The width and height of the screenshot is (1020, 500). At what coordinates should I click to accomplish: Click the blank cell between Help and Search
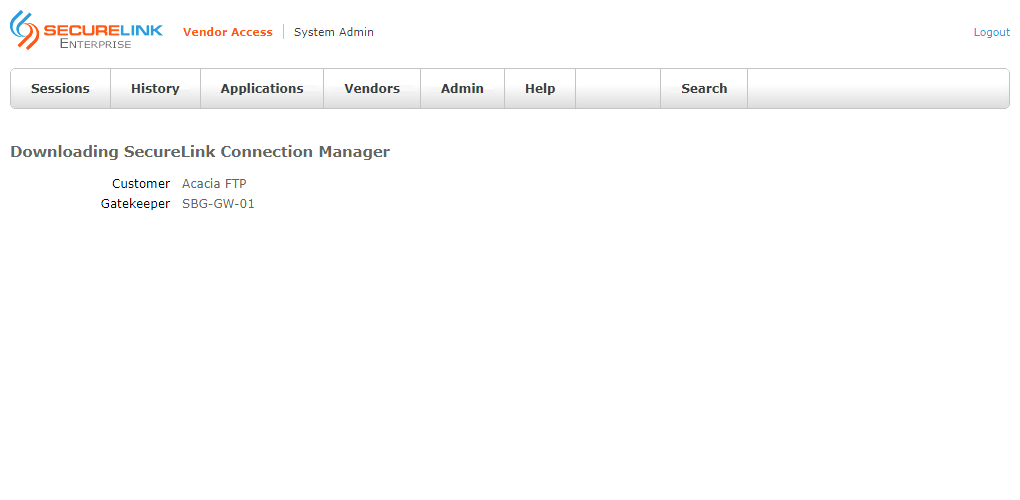tap(618, 89)
